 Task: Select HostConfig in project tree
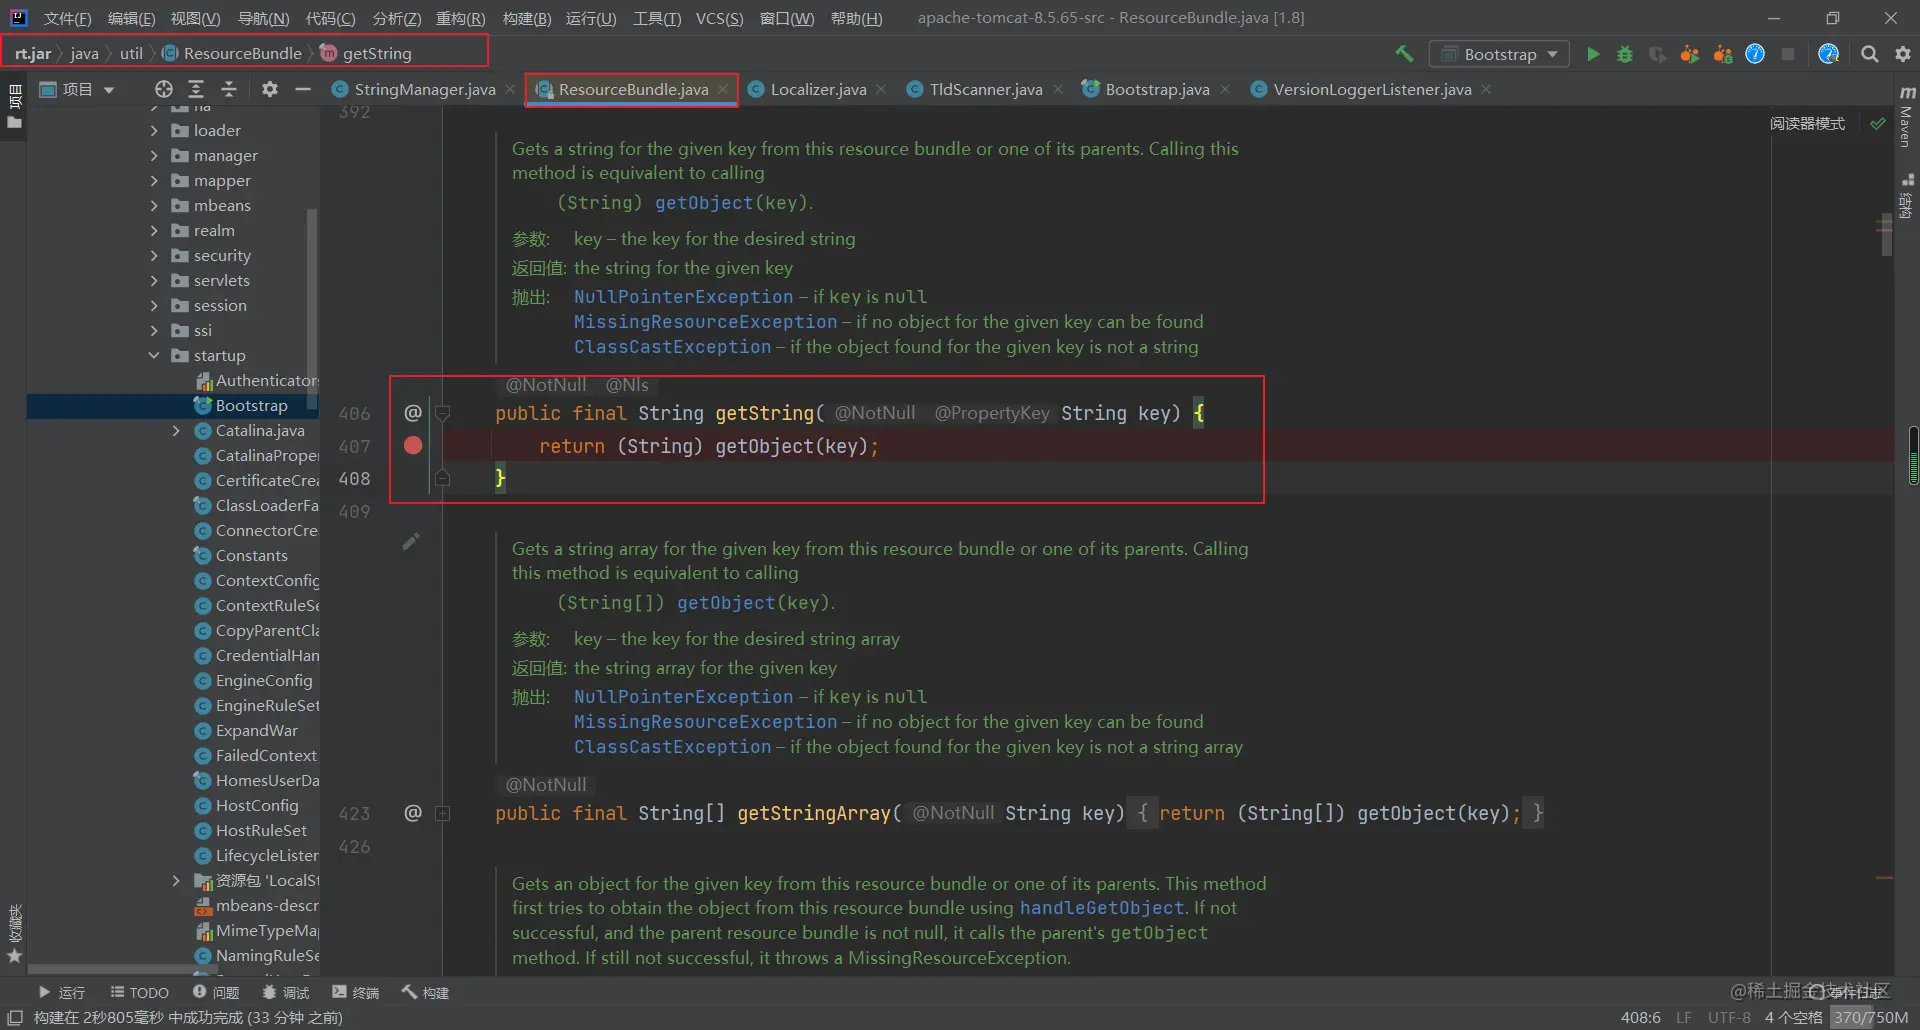[x=257, y=805]
